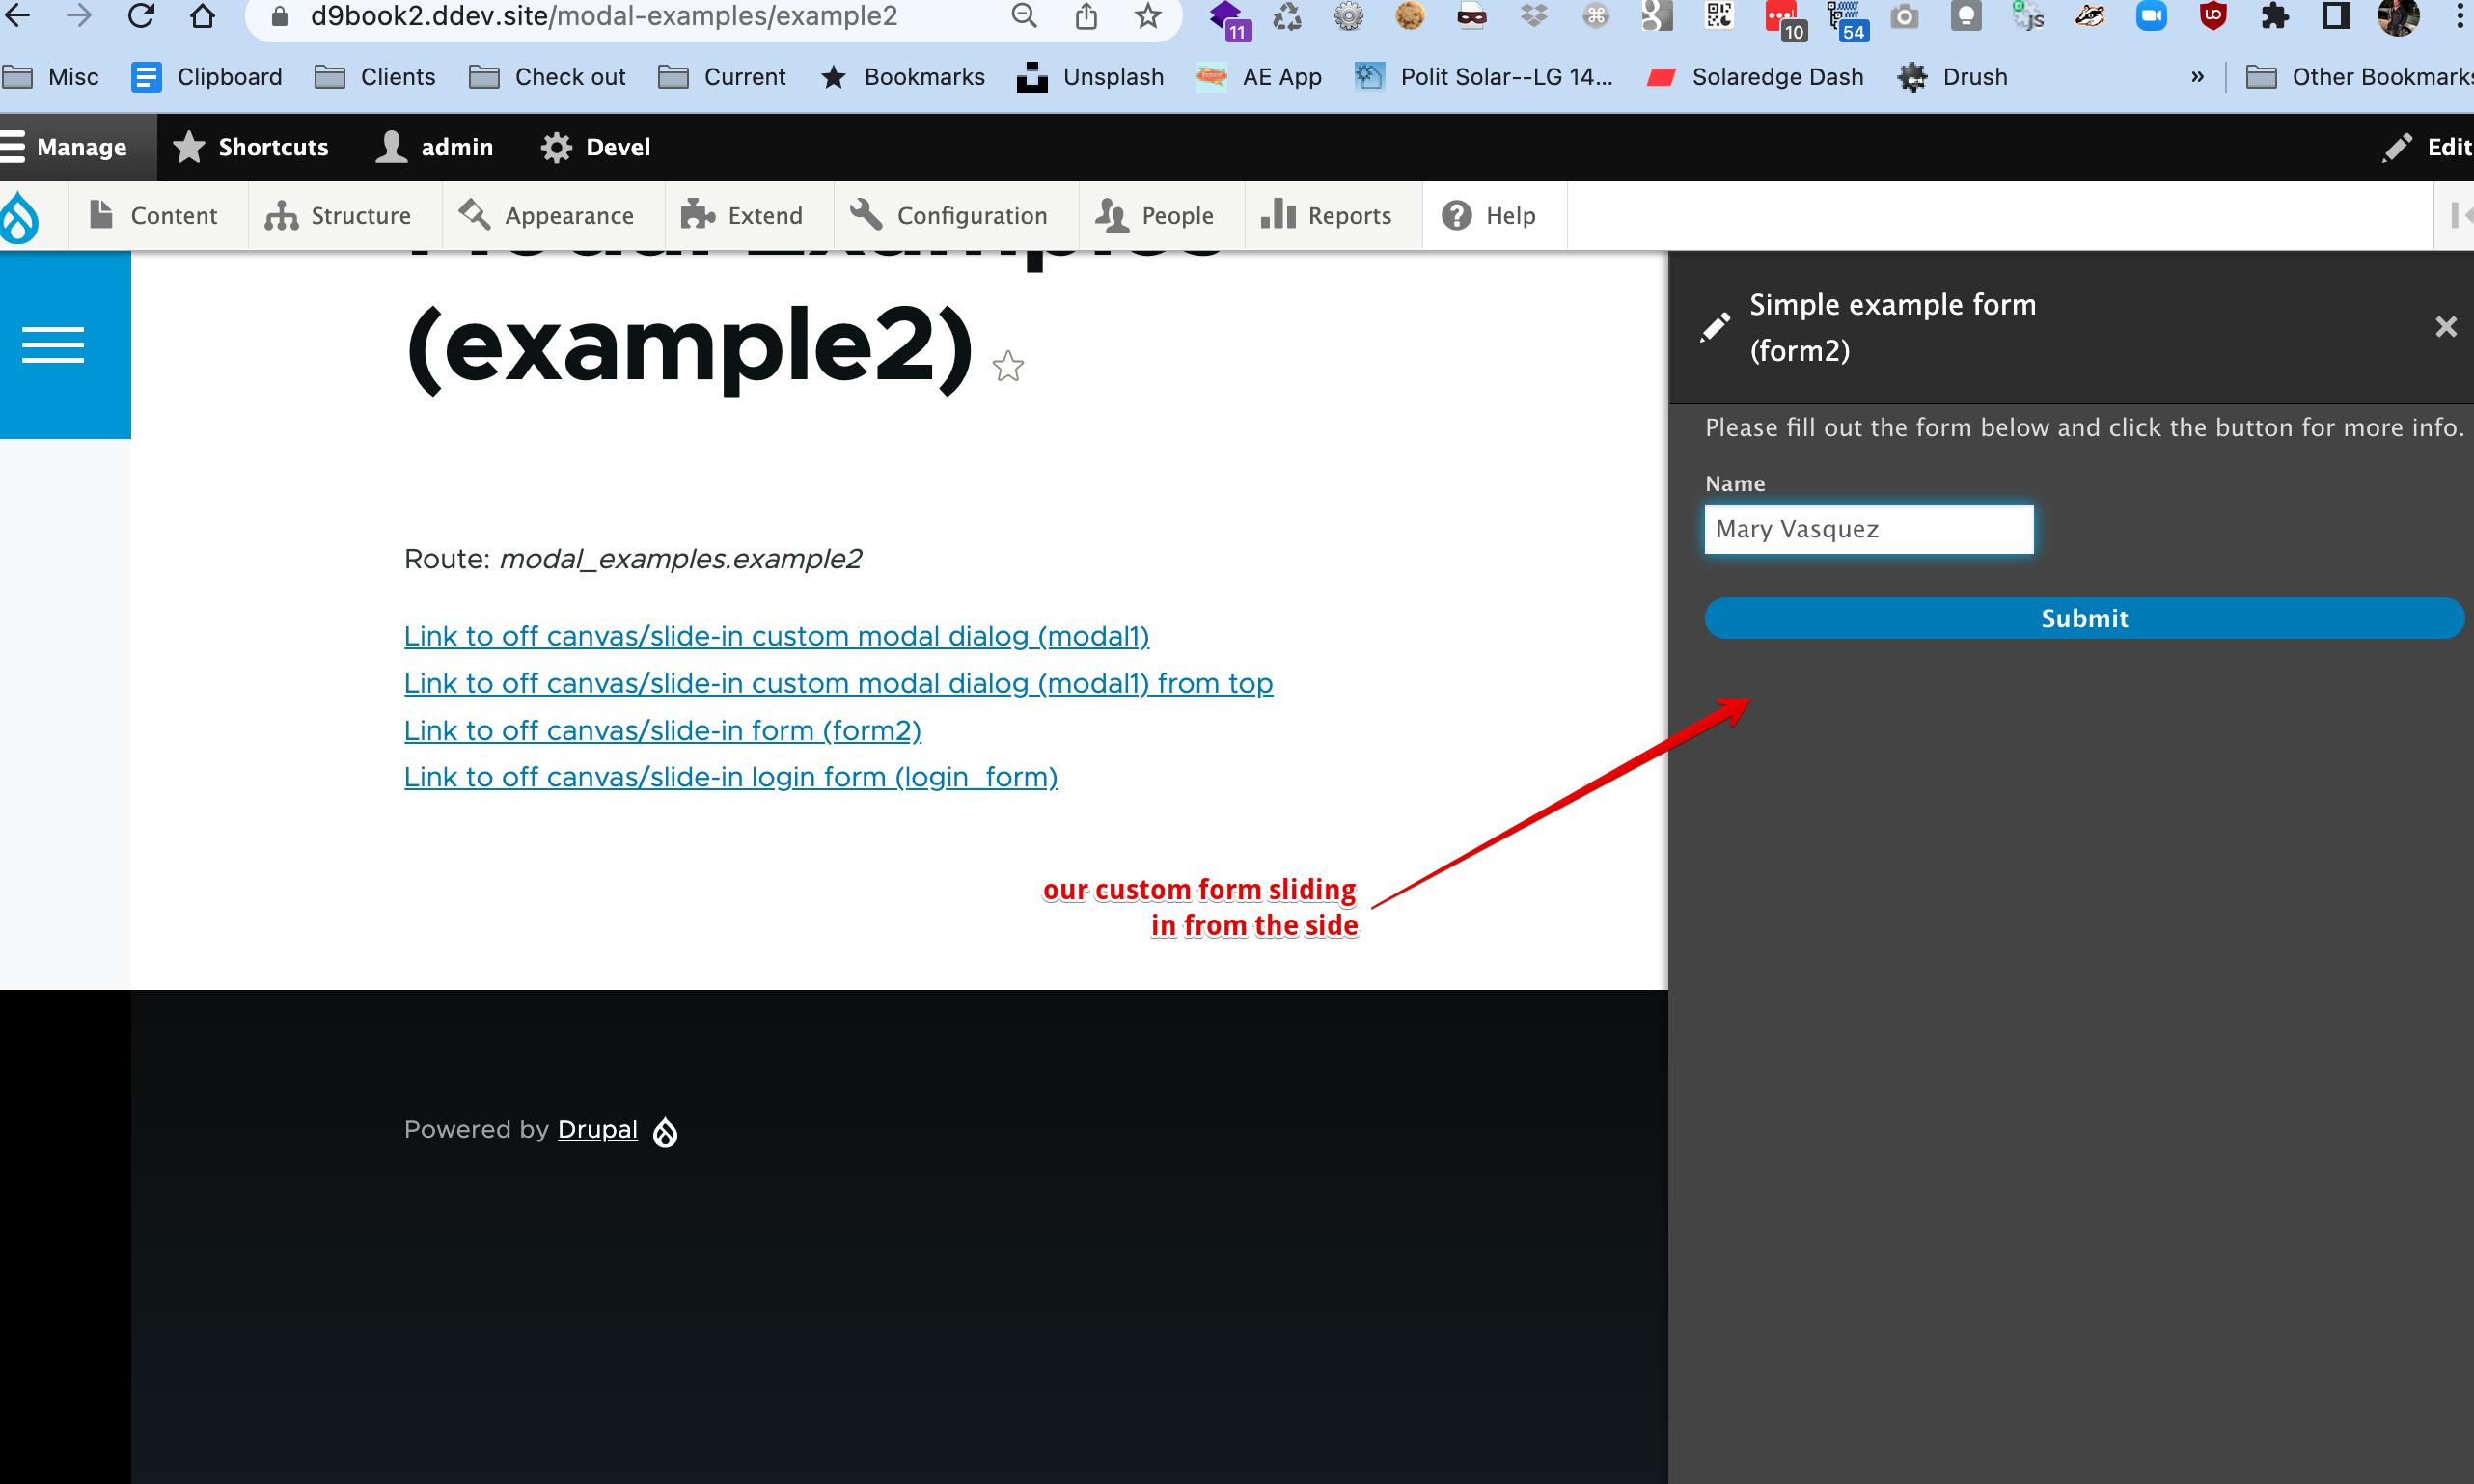Open the admin user menu
Viewport: 2474px width, 1484px height.
pos(435,147)
